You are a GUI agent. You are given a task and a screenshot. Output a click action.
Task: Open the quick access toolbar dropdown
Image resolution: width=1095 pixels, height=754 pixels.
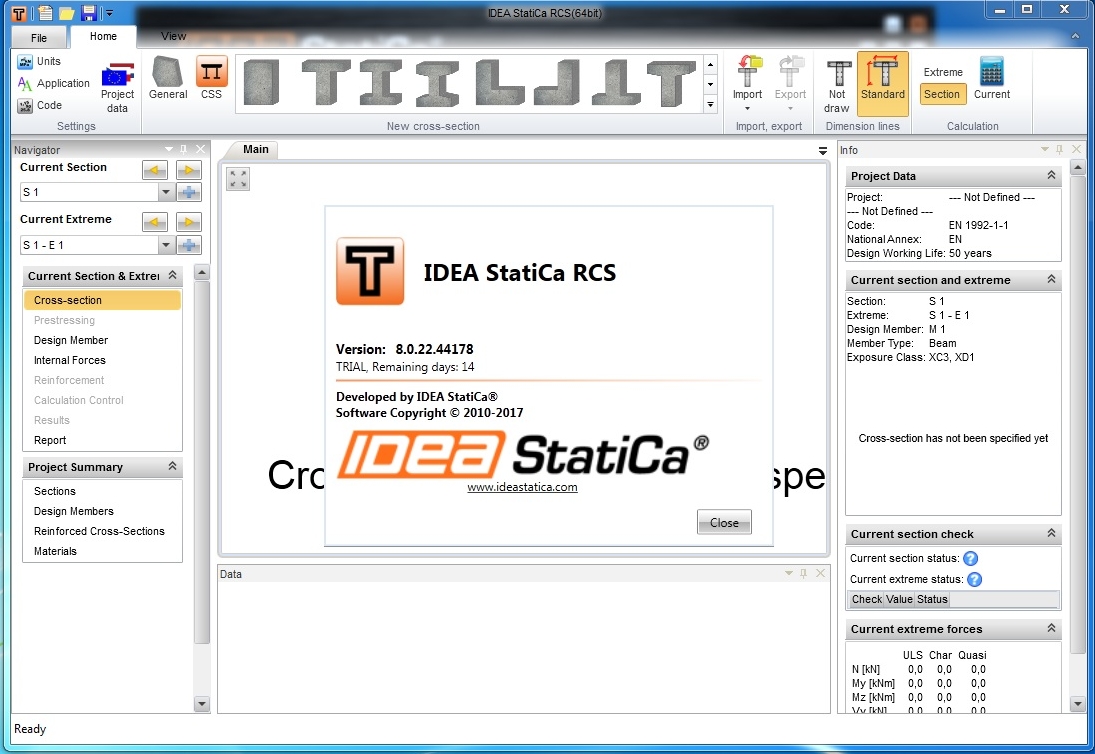109,13
